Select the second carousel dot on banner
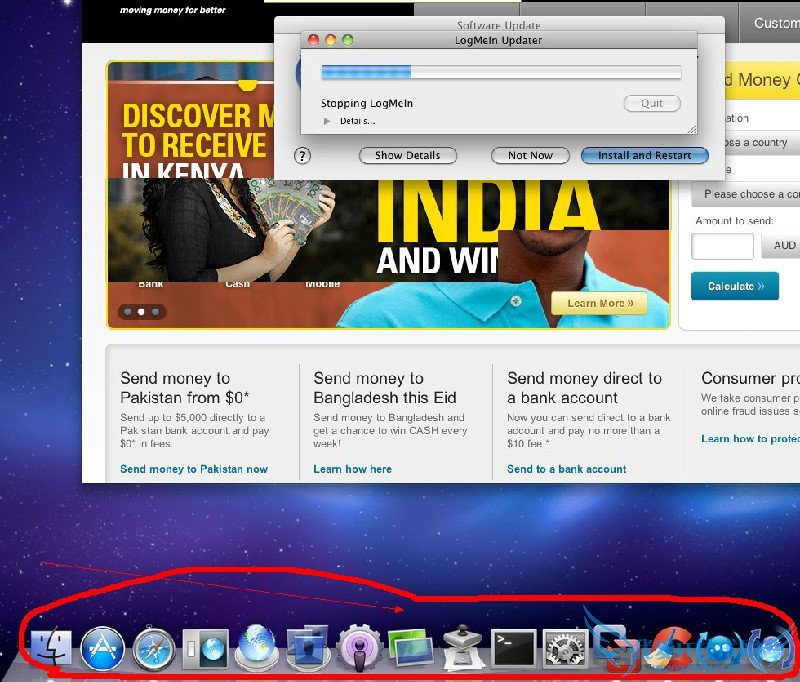Image resolution: width=800 pixels, height=682 pixels. pyautogui.click(x=141, y=312)
